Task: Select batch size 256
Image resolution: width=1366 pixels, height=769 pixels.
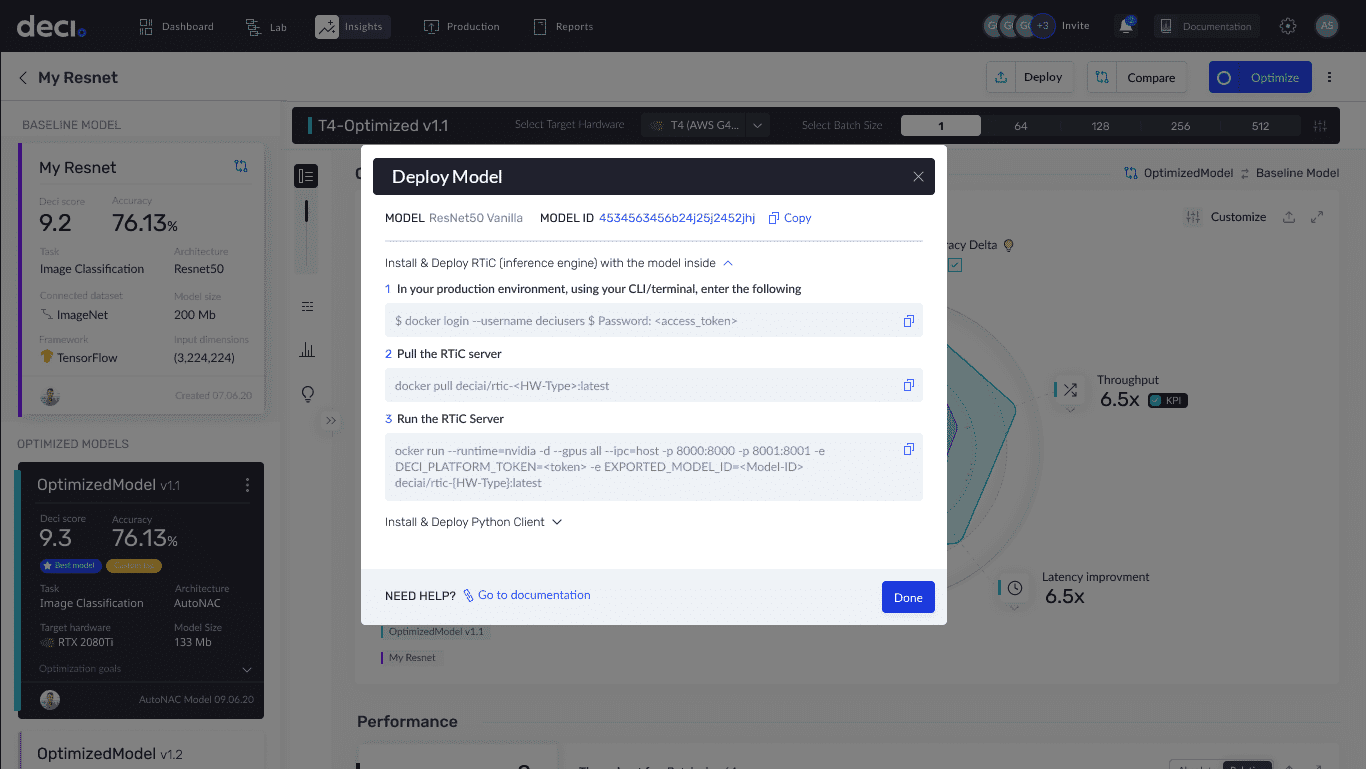Action: 1180,126
